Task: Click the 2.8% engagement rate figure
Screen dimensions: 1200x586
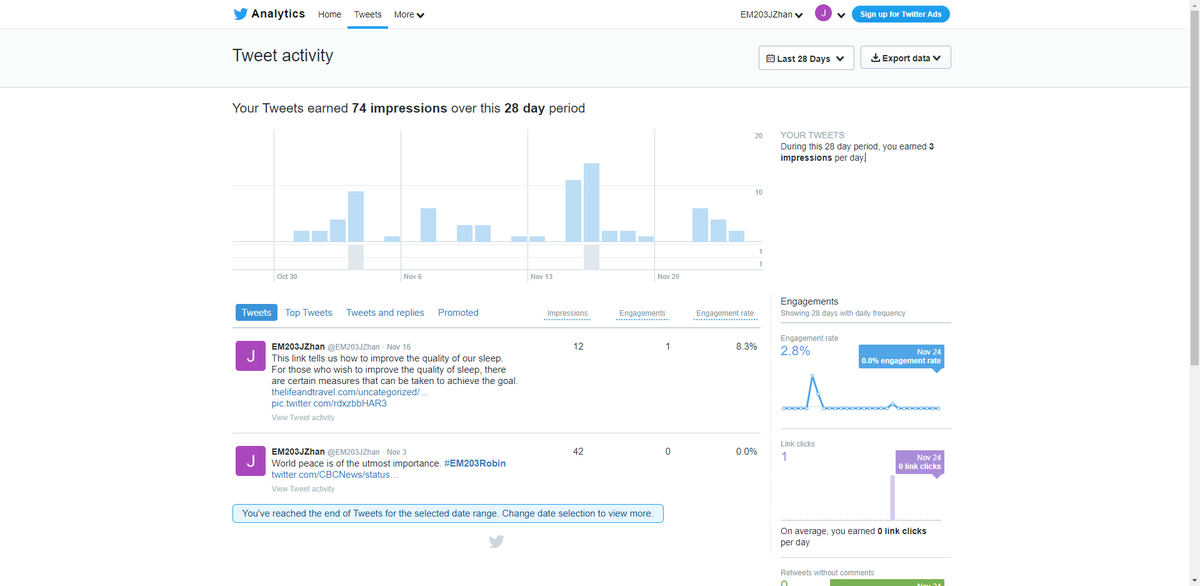Action: point(795,351)
